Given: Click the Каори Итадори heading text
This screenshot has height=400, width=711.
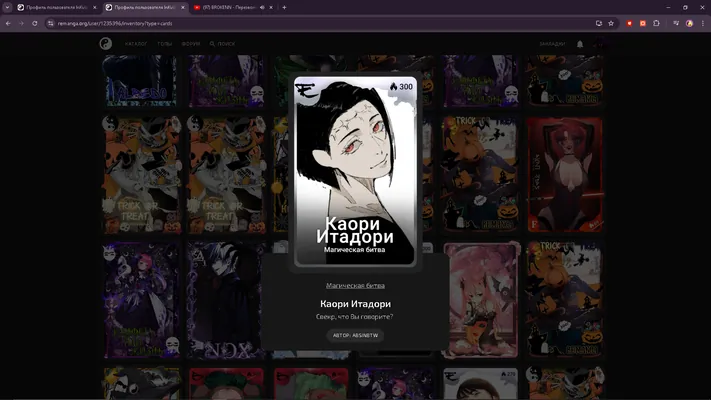Looking at the screenshot, I should (x=356, y=304).
